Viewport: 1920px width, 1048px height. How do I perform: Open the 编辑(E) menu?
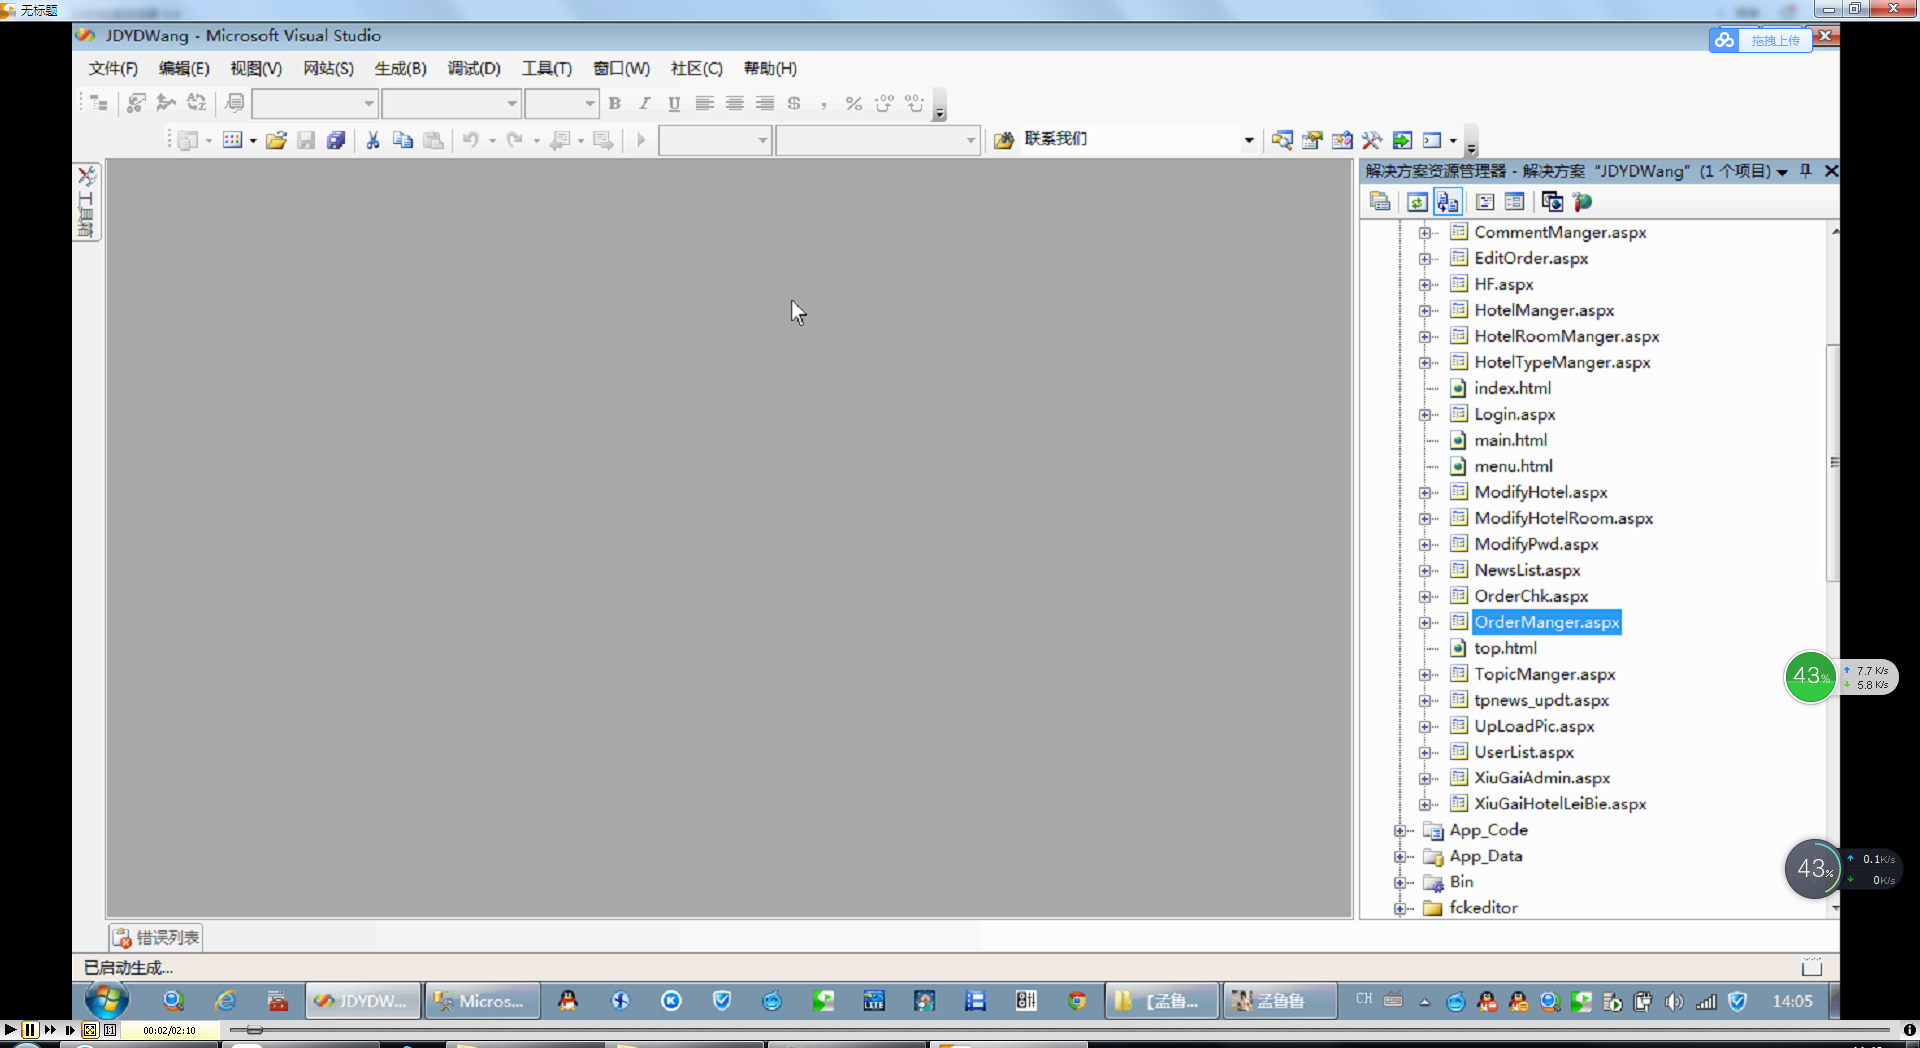(184, 68)
